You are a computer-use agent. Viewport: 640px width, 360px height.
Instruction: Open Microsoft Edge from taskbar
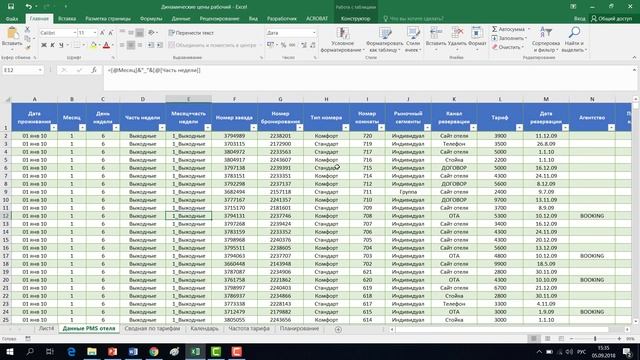tap(71, 351)
